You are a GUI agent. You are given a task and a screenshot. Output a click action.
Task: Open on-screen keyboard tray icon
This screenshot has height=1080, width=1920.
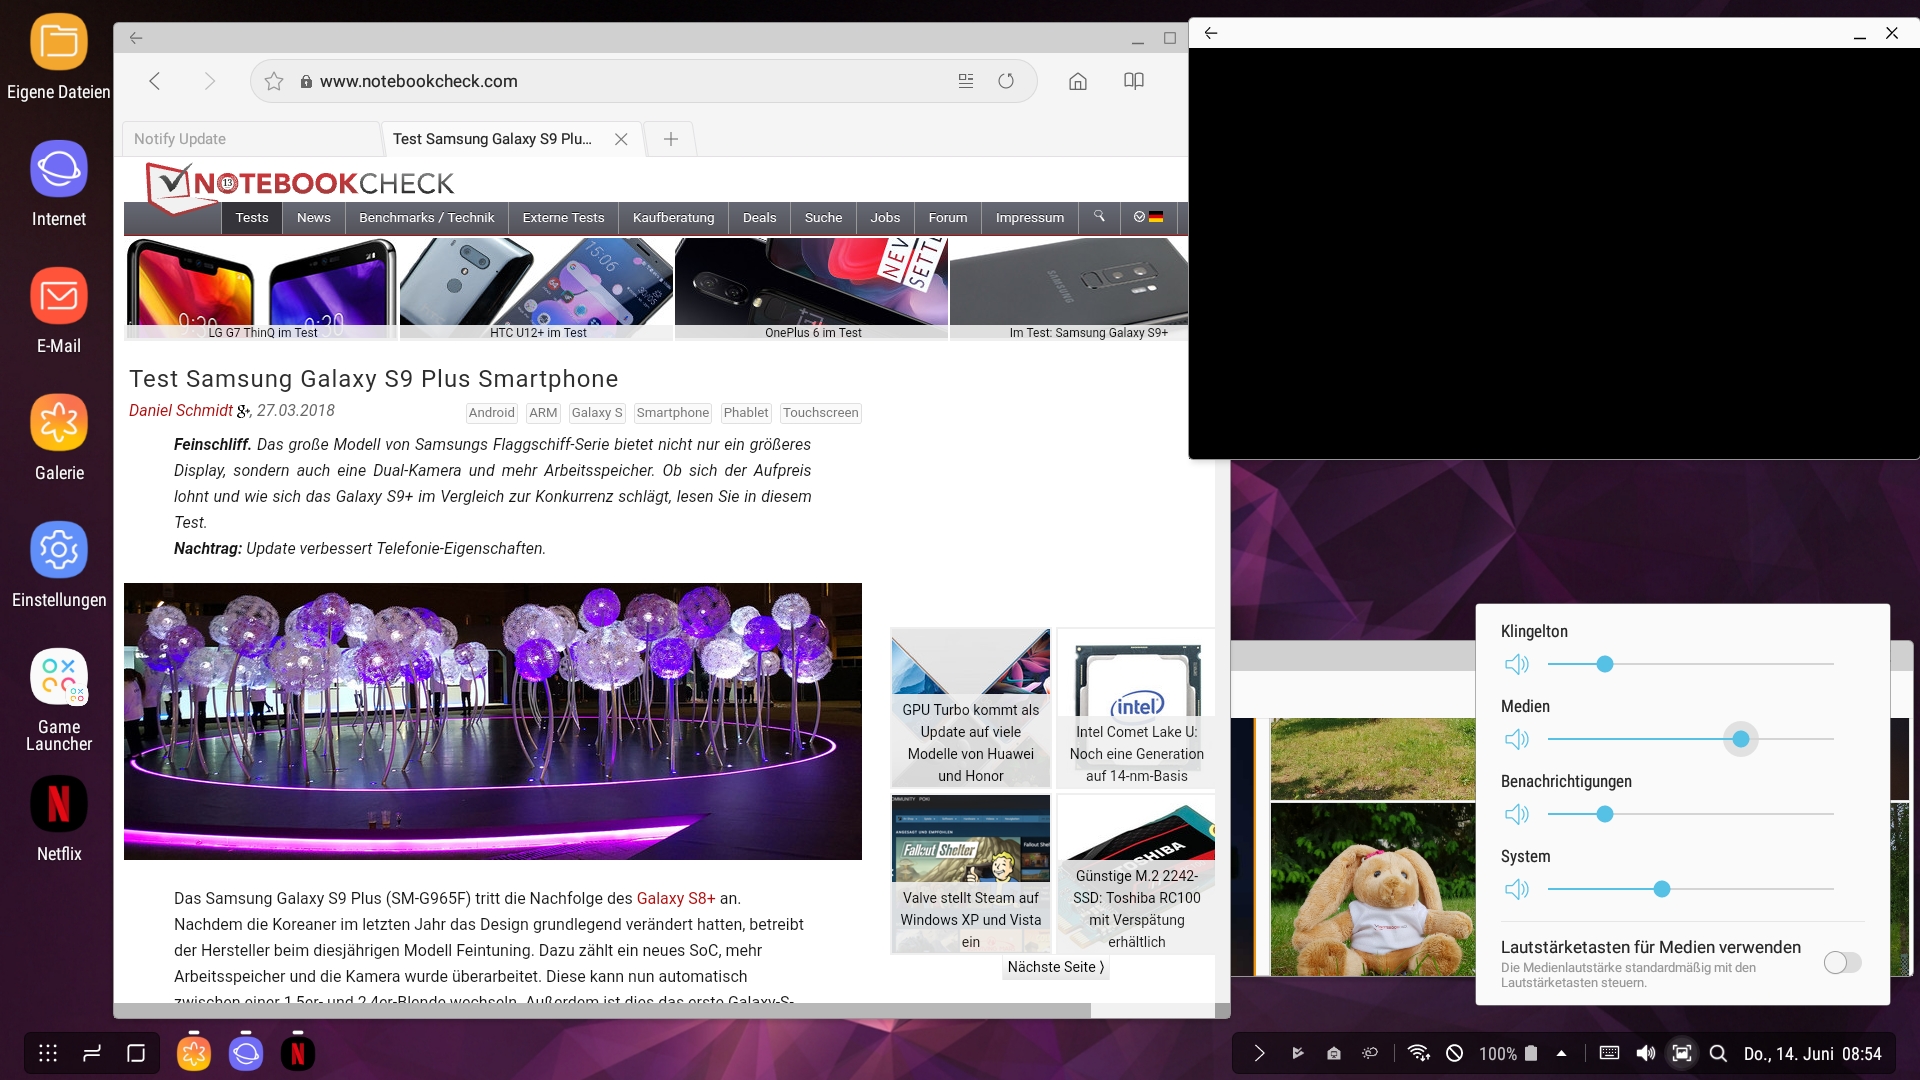click(x=1609, y=1053)
